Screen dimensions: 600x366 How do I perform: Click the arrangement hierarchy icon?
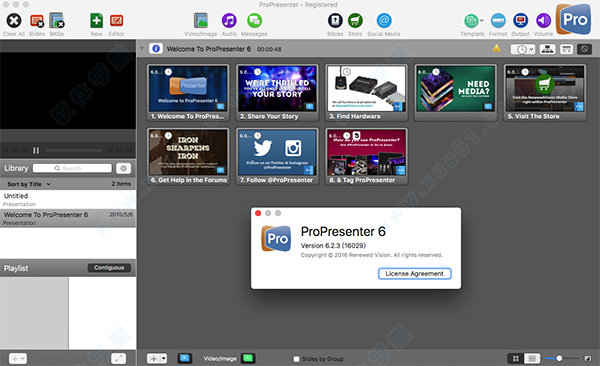[548, 49]
